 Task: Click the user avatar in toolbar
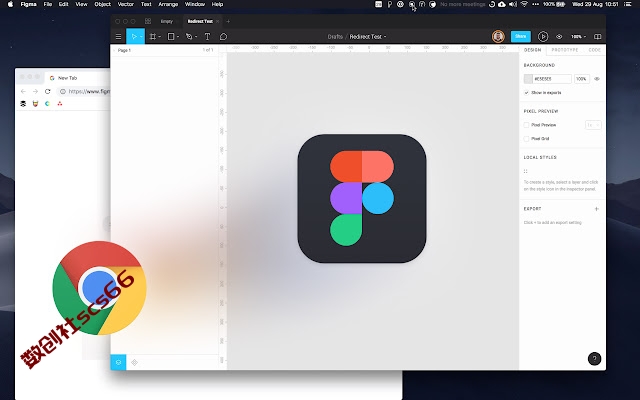tap(498, 36)
